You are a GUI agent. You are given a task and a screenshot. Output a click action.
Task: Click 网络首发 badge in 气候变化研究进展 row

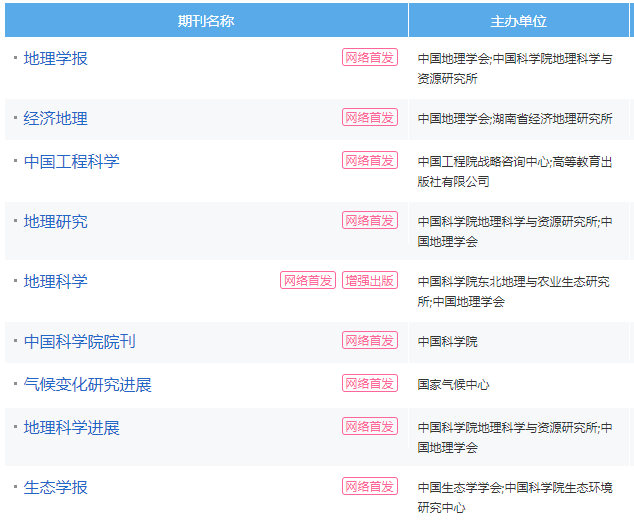[x=370, y=383]
